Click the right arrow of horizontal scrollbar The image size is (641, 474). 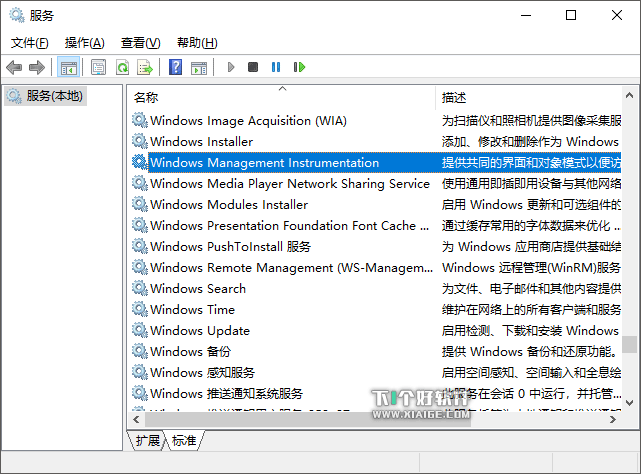612,419
